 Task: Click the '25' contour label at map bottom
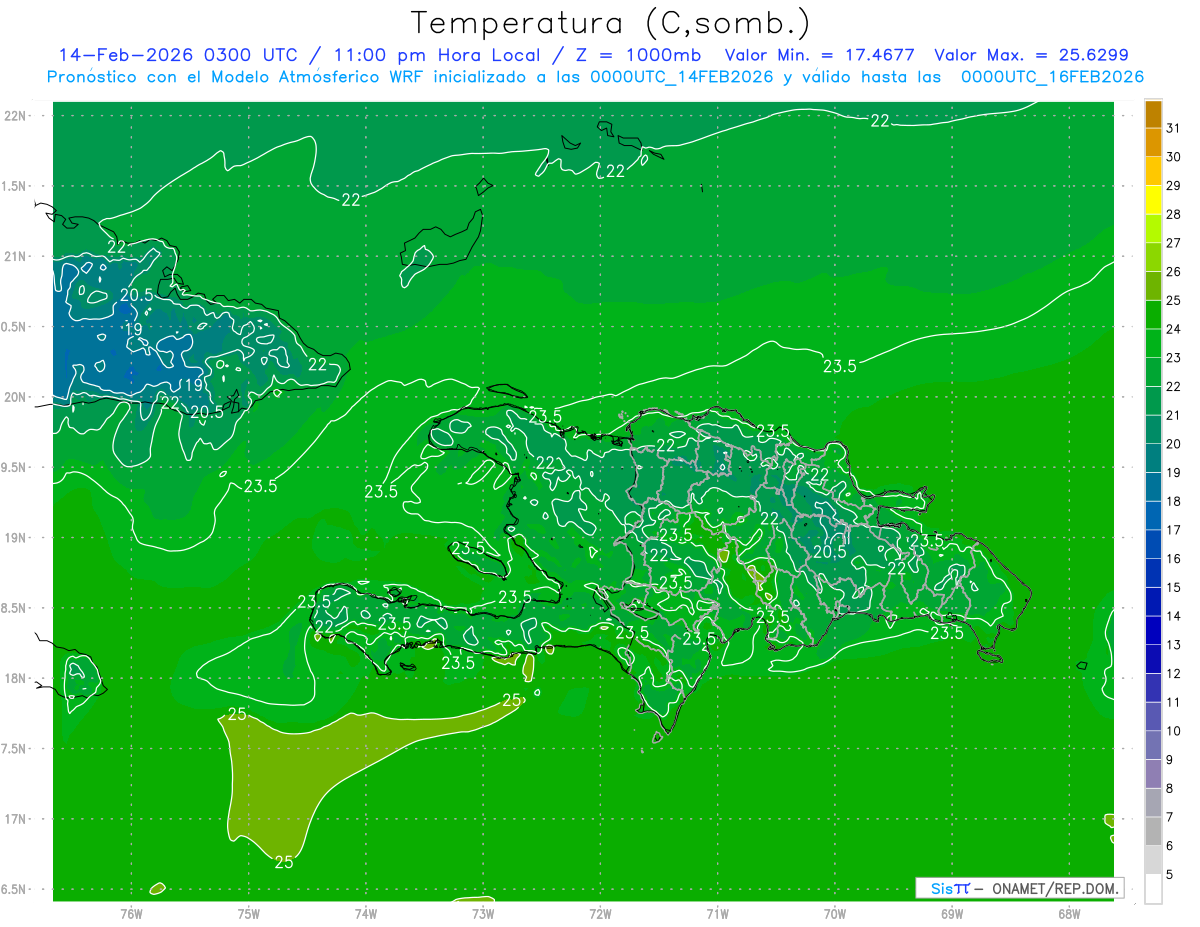point(284,862)
